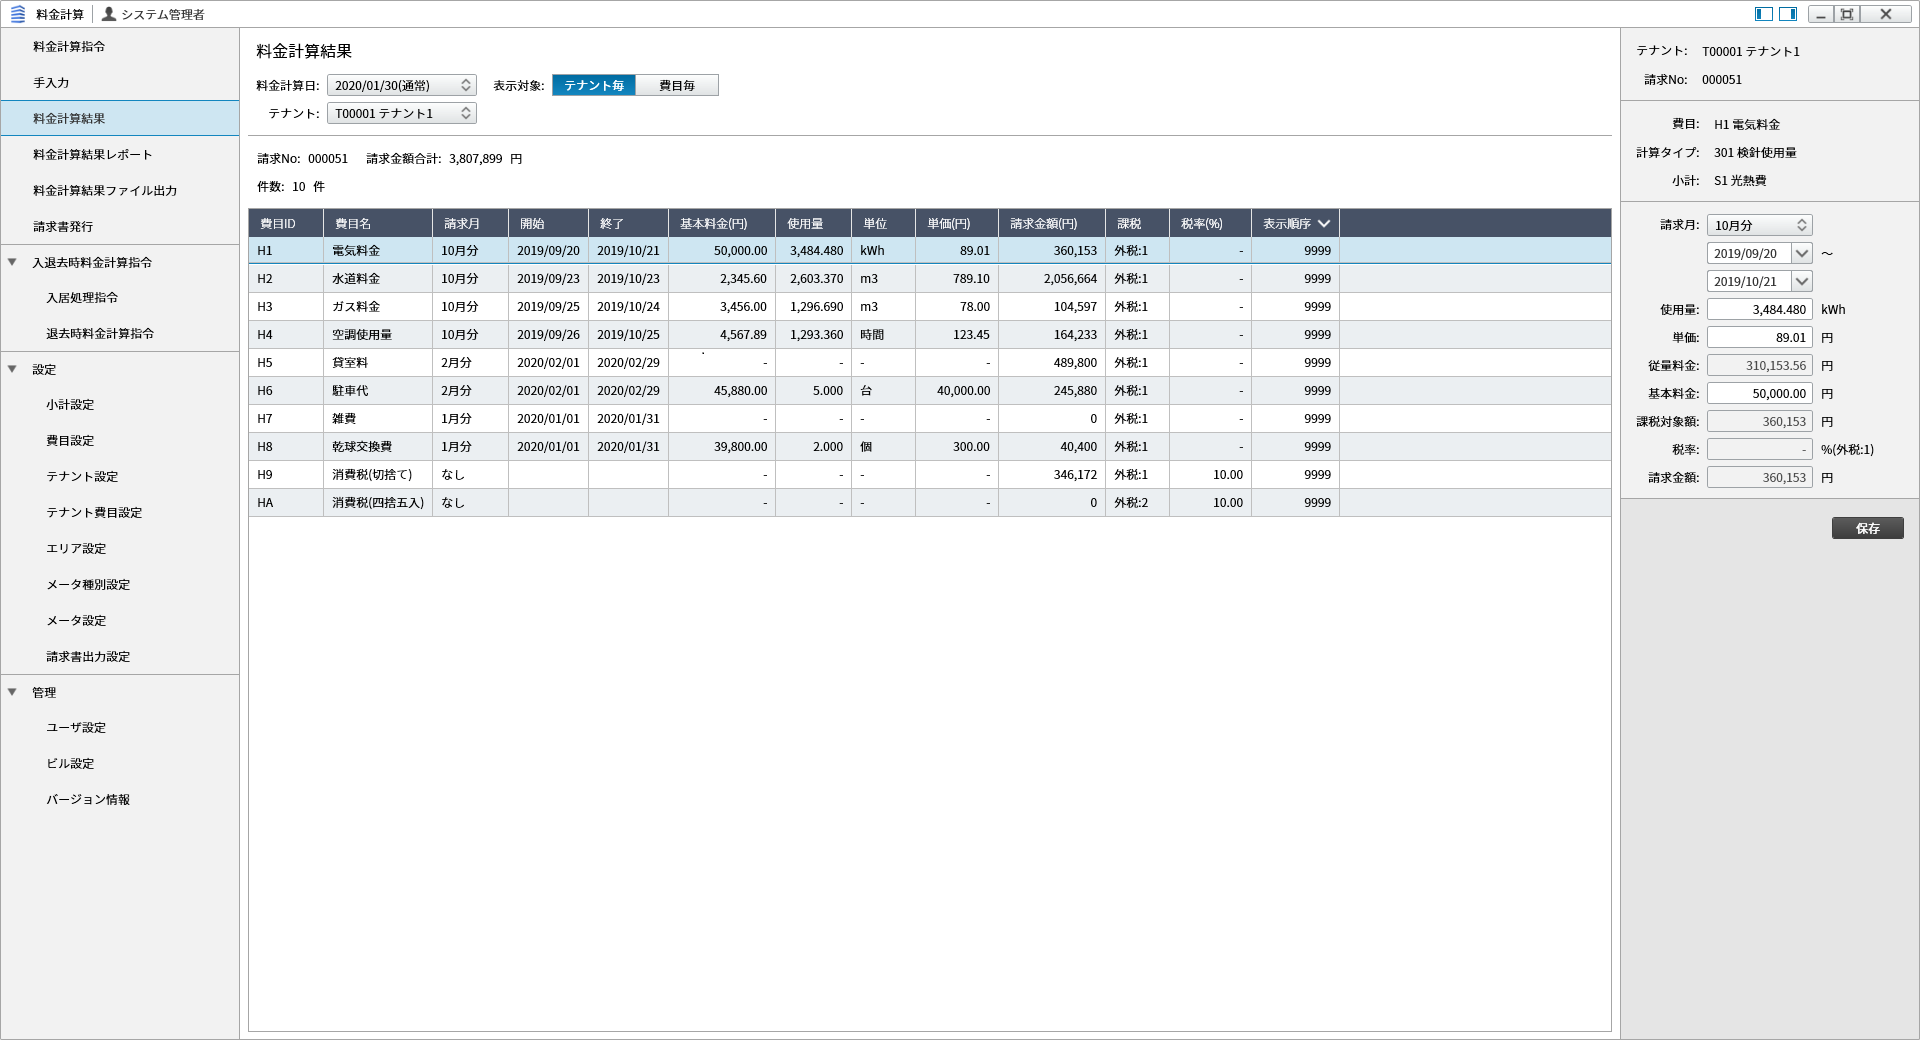Screen dimensions: 1920x1040
Task: Toggle the right detail panel icon
Action: 1788,14
